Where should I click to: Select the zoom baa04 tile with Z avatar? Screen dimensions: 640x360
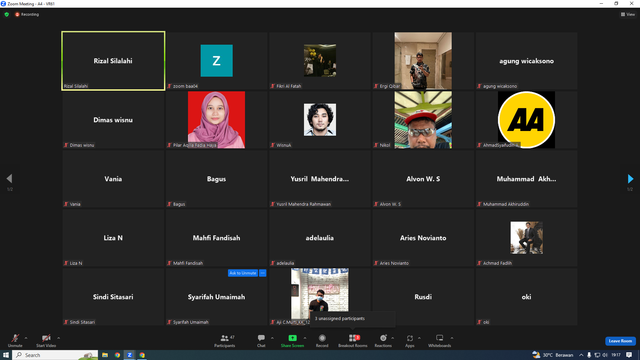pos(216,60)
